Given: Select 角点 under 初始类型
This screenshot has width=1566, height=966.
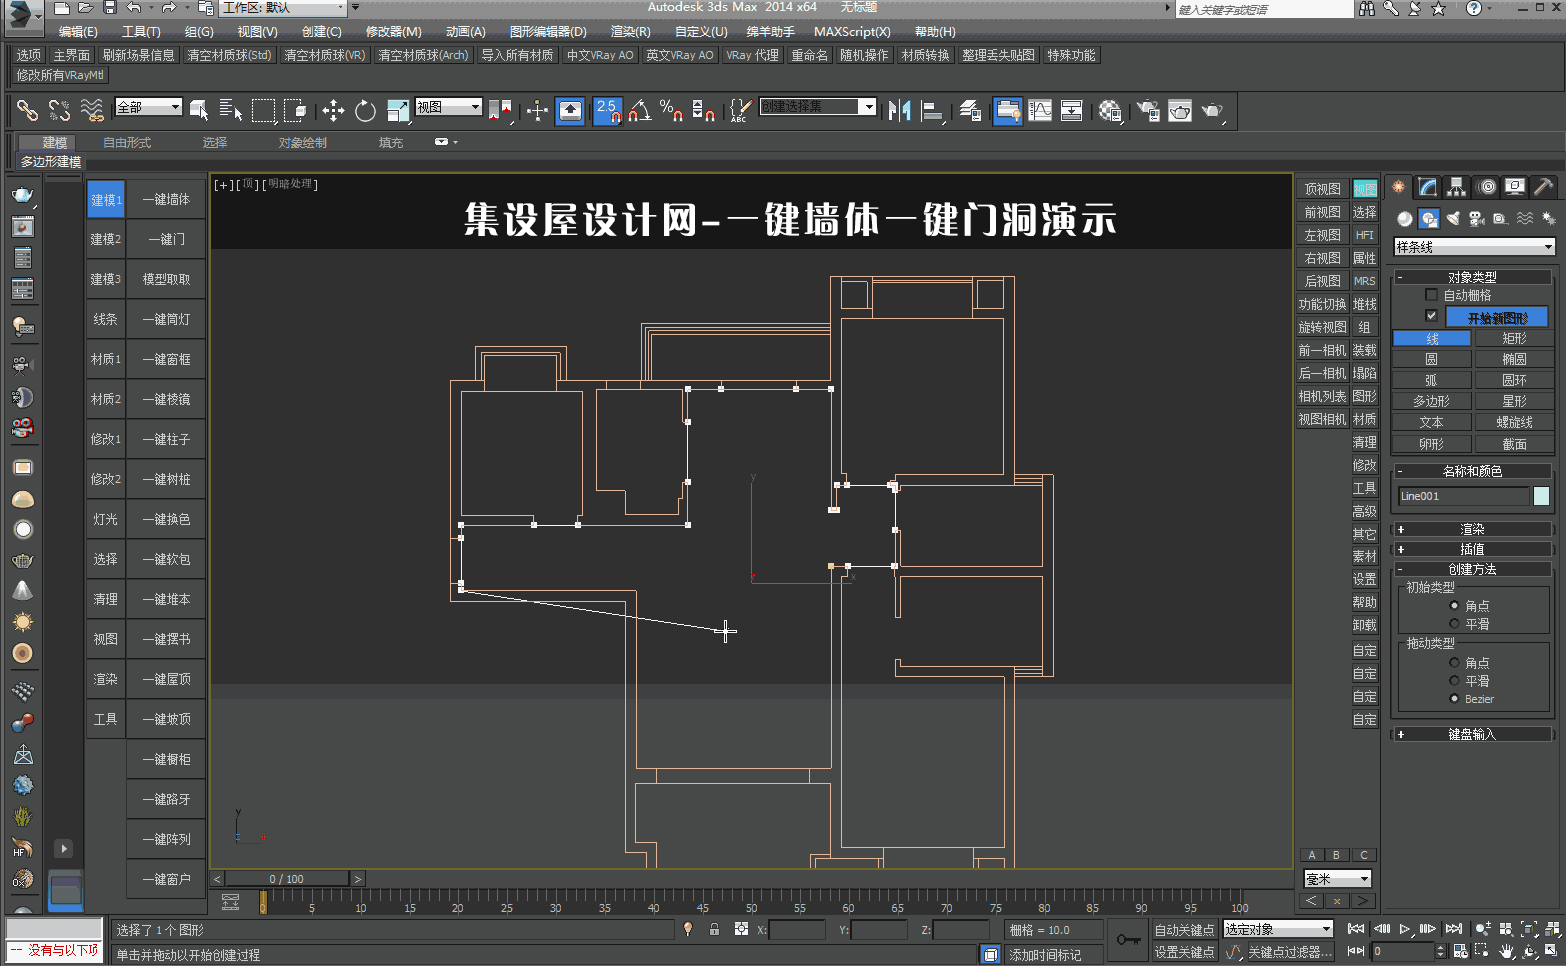Looking at the screenshot, I should 1454,606.
